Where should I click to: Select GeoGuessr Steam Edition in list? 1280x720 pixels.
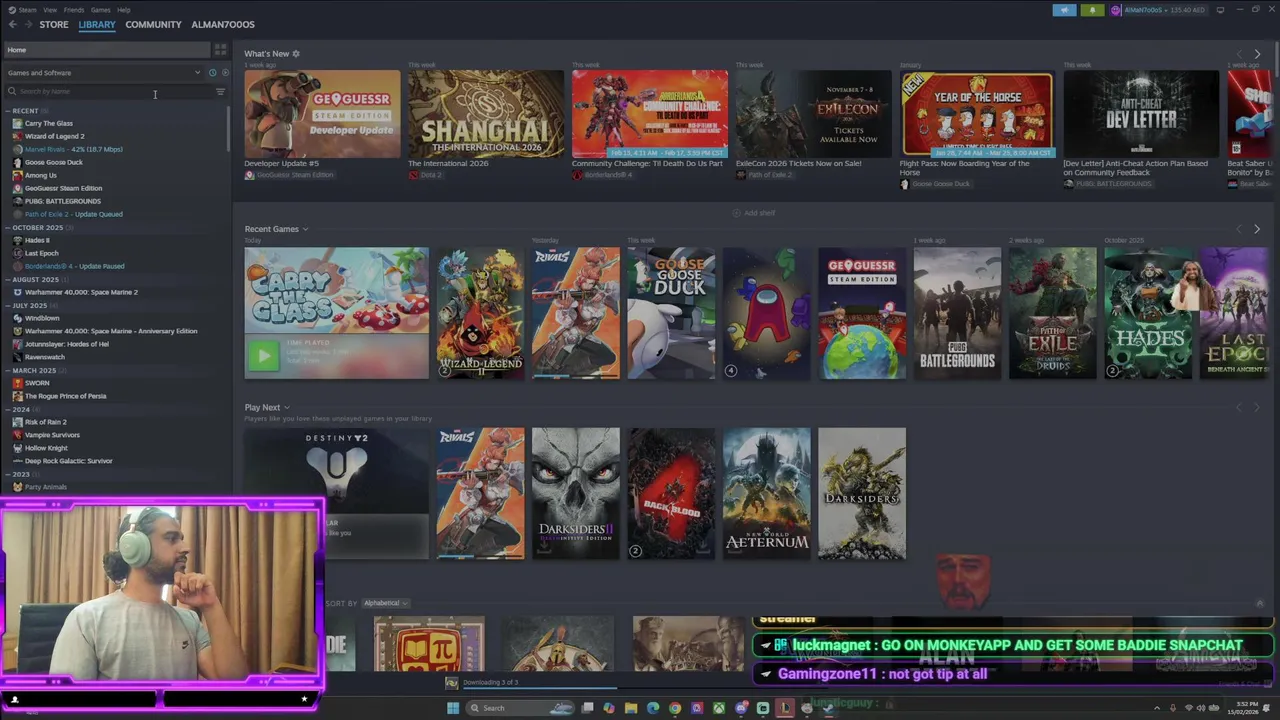click(63, 189)
